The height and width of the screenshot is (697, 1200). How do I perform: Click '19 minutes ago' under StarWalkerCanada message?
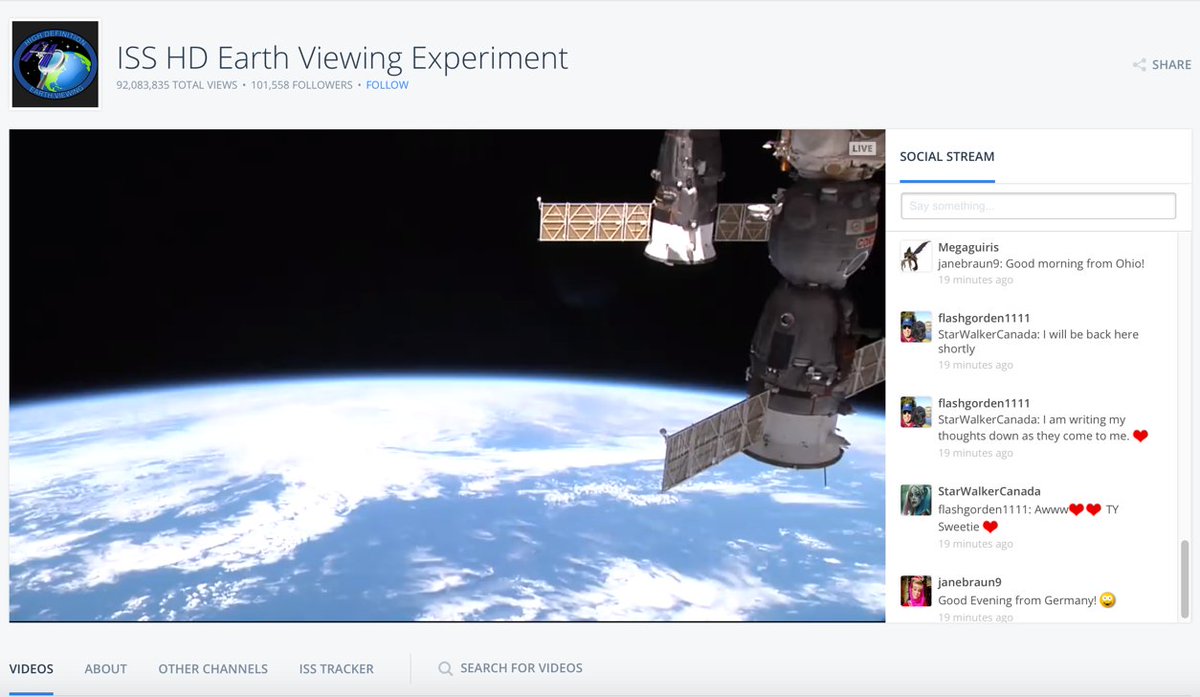click(975, 544)
